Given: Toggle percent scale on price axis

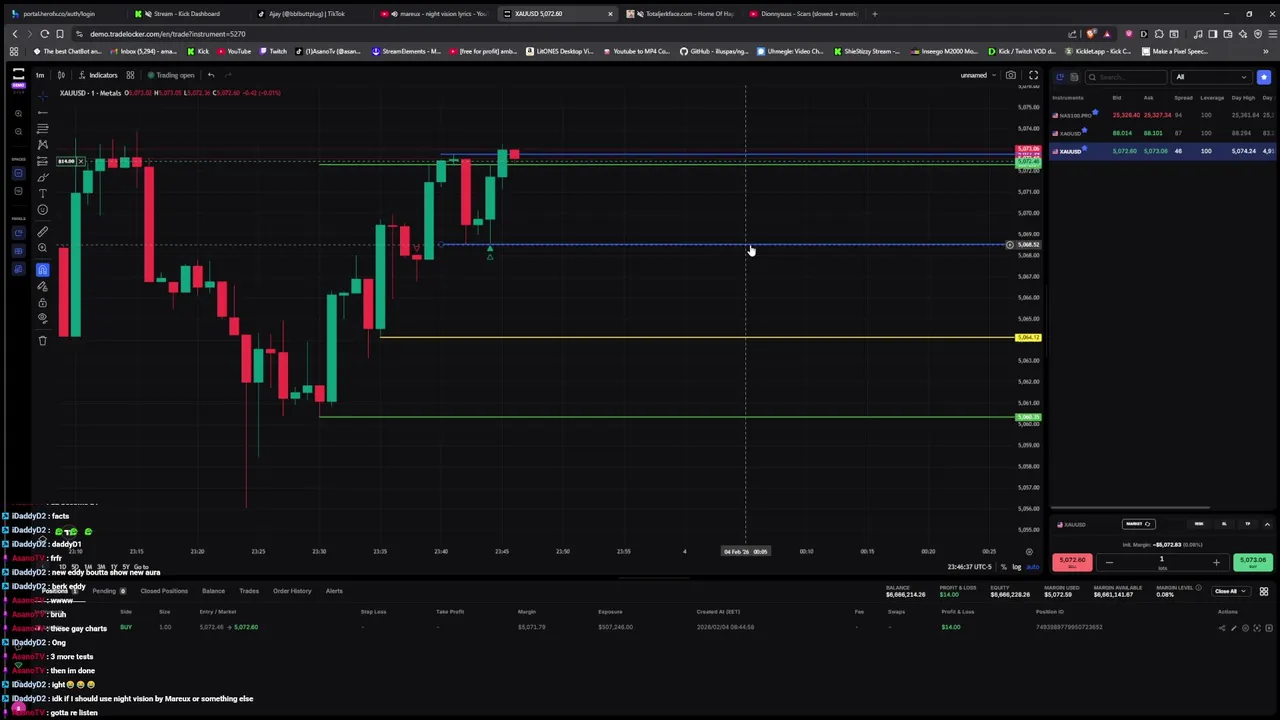Looking at the screenshot, I should (1003, 567).
